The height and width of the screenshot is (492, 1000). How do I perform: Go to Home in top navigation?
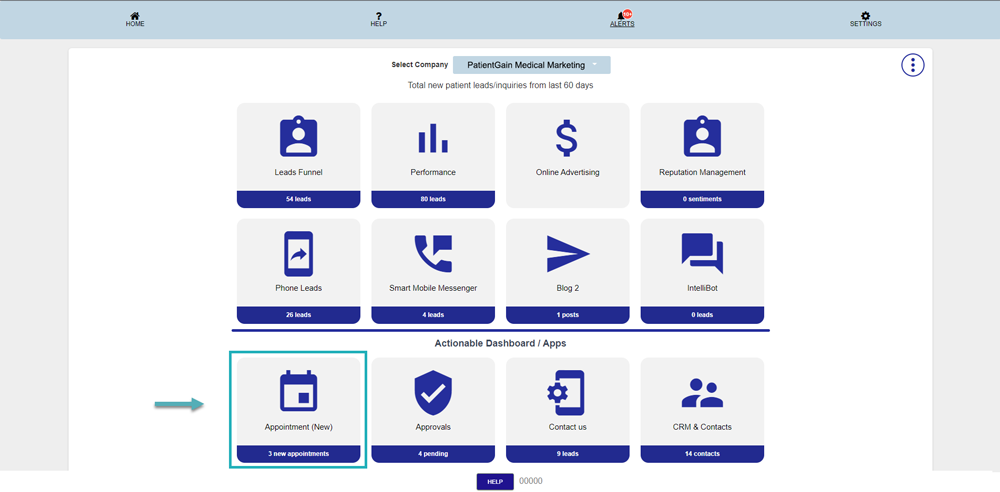coord(135,19)
